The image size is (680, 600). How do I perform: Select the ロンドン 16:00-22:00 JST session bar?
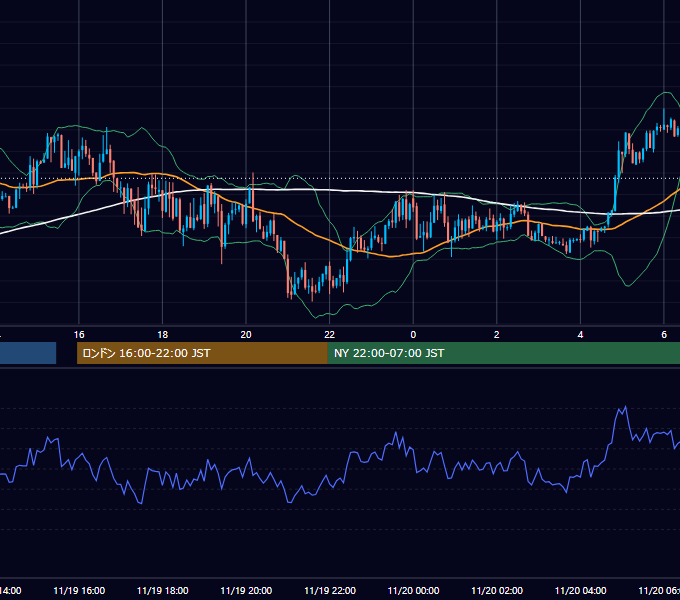202,353
